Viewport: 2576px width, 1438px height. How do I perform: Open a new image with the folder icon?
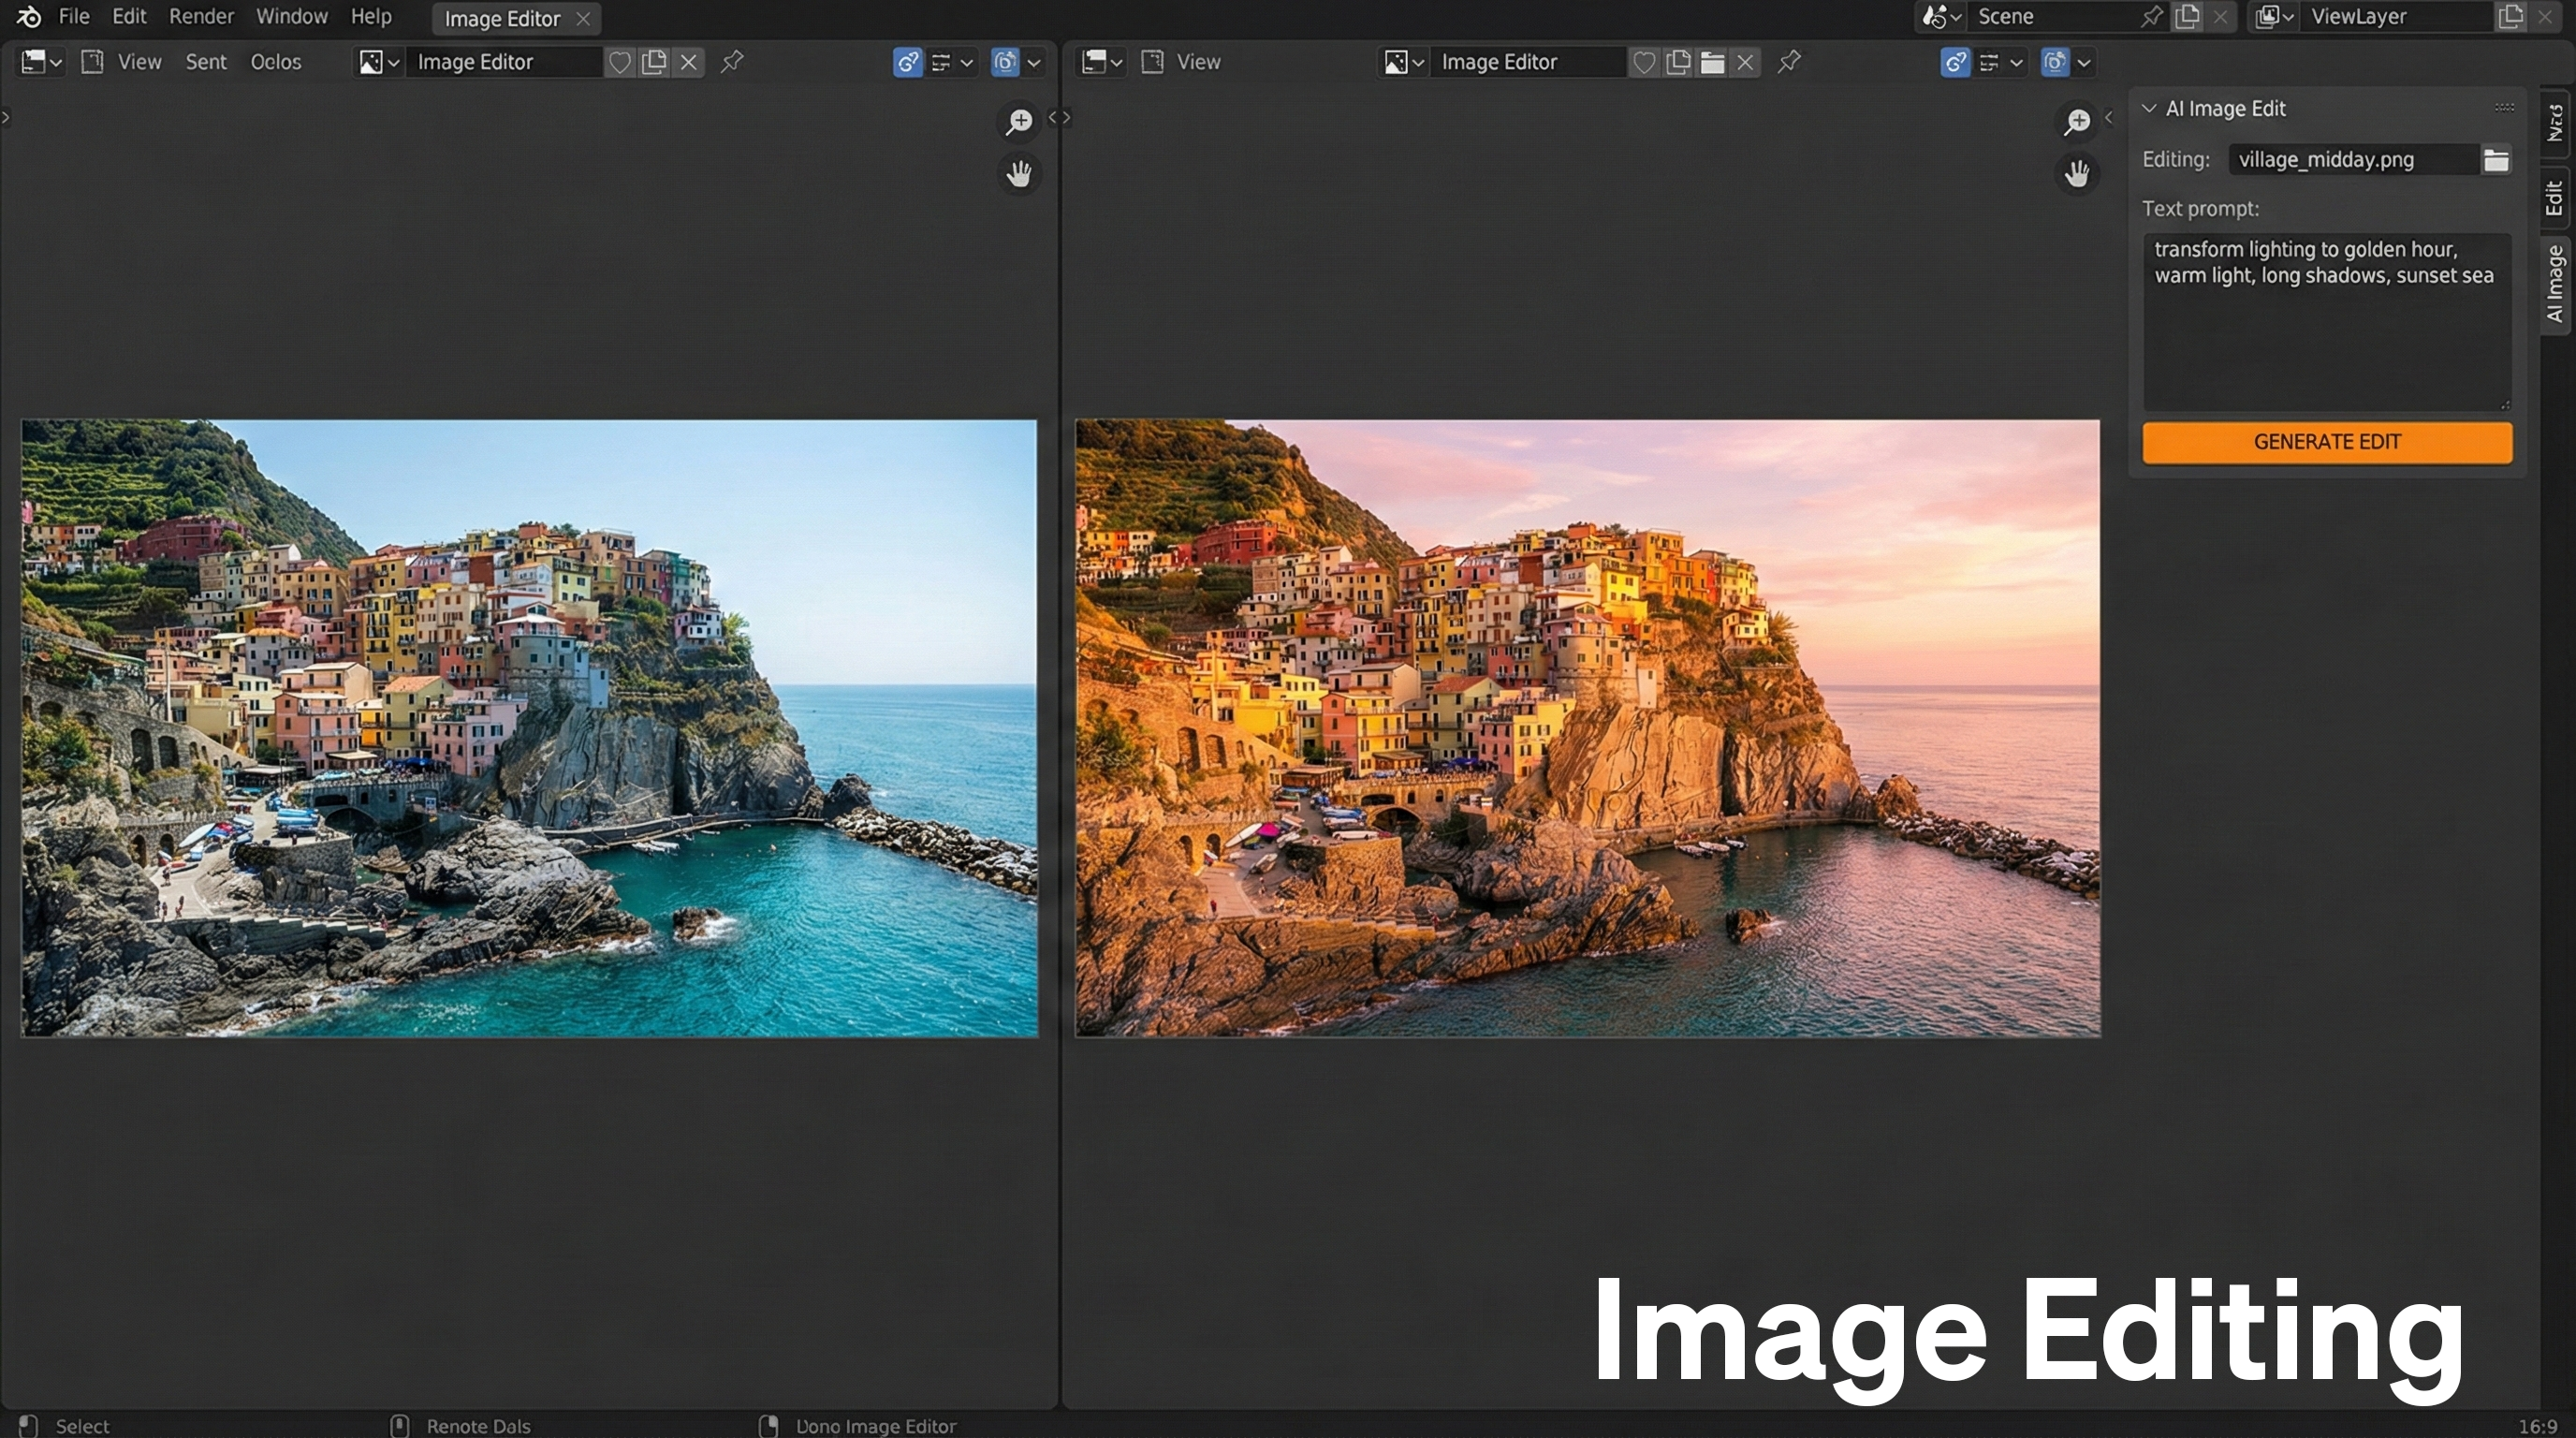(1712, 62)
